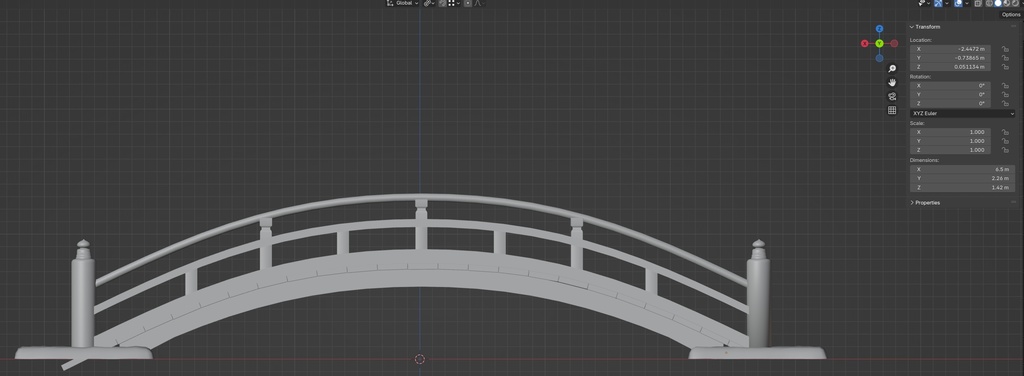Screen dimensions: 1024x376
Task: Click the green Y axis gizmo
Action: point(880,44)
